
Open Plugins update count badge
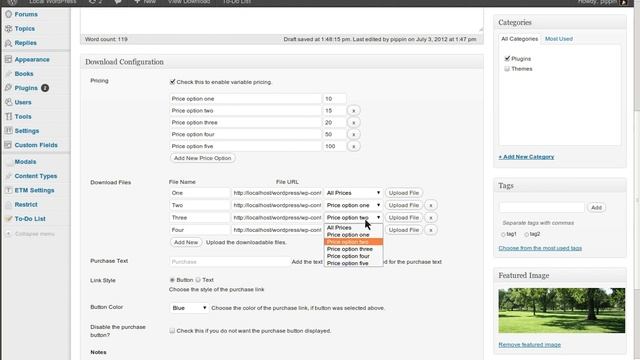point(45,88)
